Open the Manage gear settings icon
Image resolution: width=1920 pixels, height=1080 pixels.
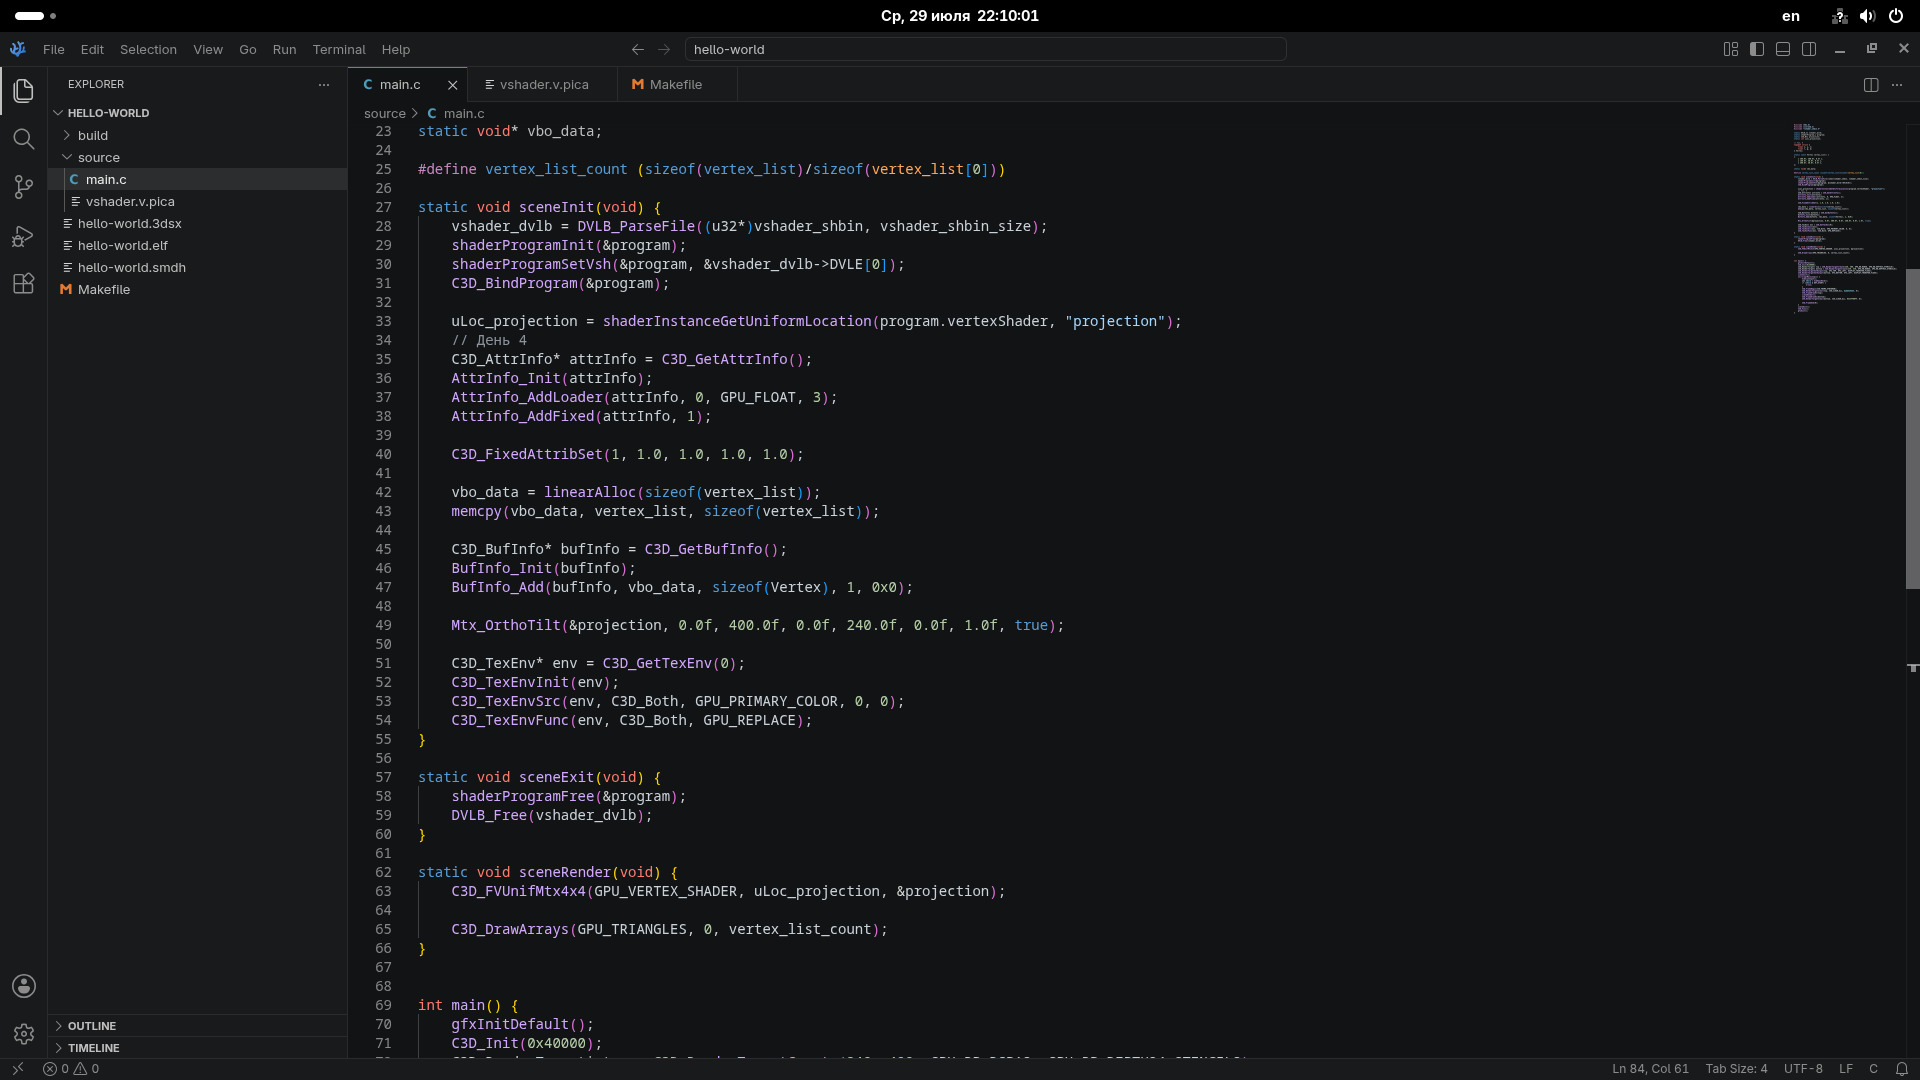pos(24,1034)
